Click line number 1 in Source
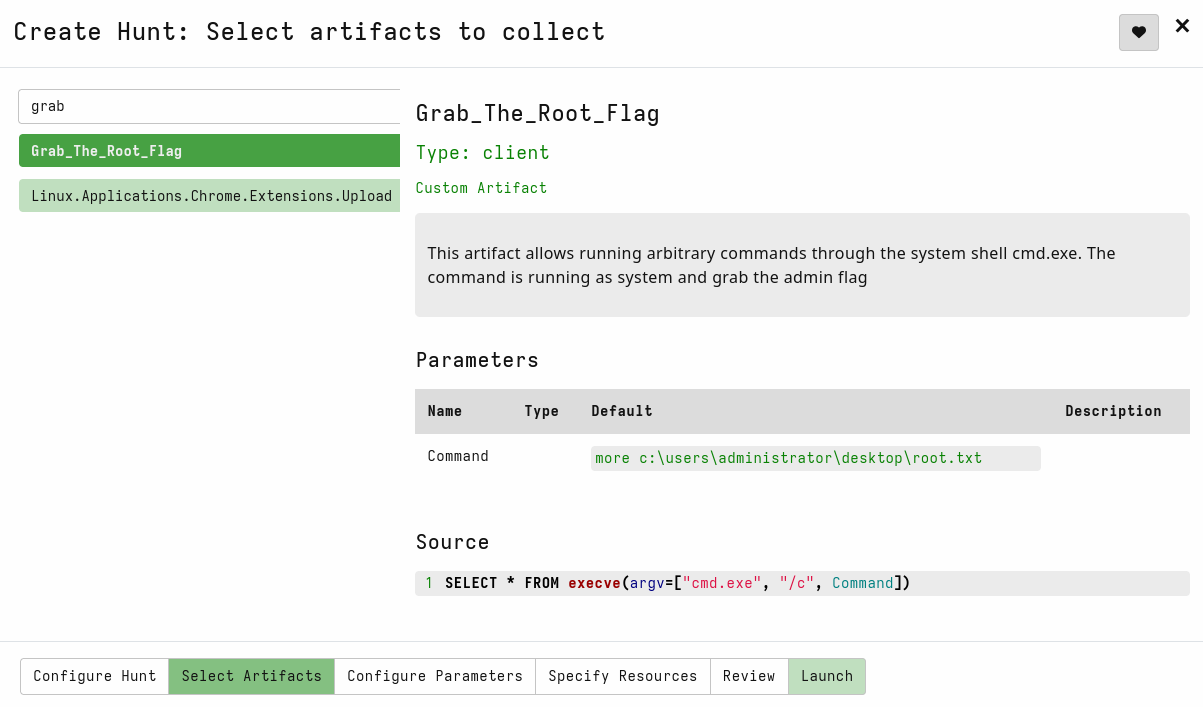1203x707 pixels. pyautogui.click(x=429, y=583)
